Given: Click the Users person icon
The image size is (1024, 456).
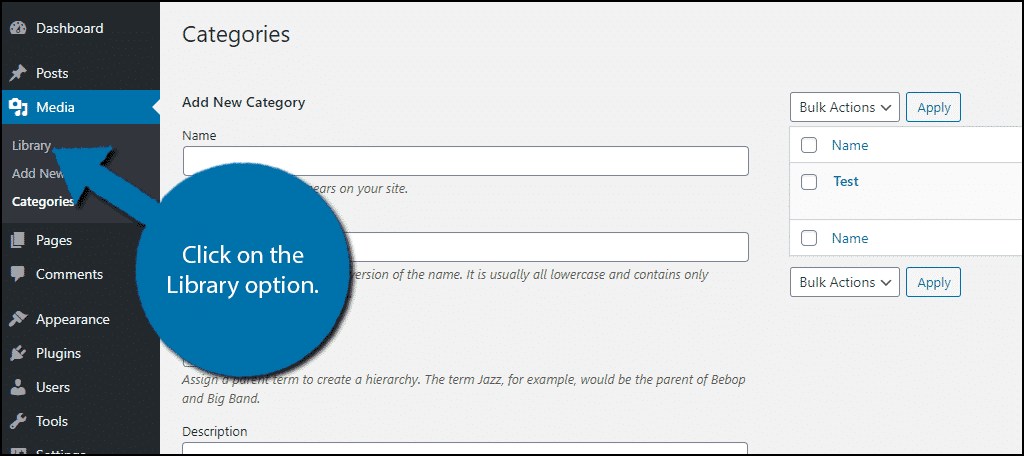Looking at the screenshot, I should pos(19,387).
